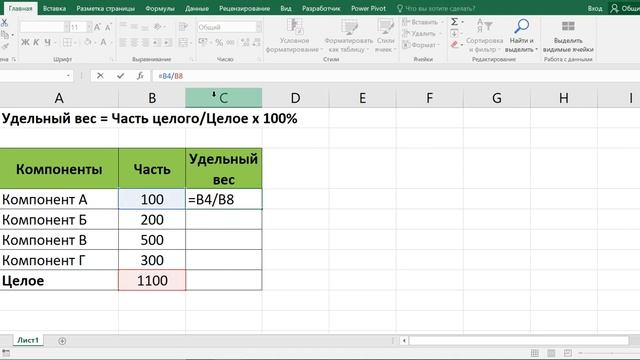Open Форматировать как таблицу gallery

pos(349,36)
